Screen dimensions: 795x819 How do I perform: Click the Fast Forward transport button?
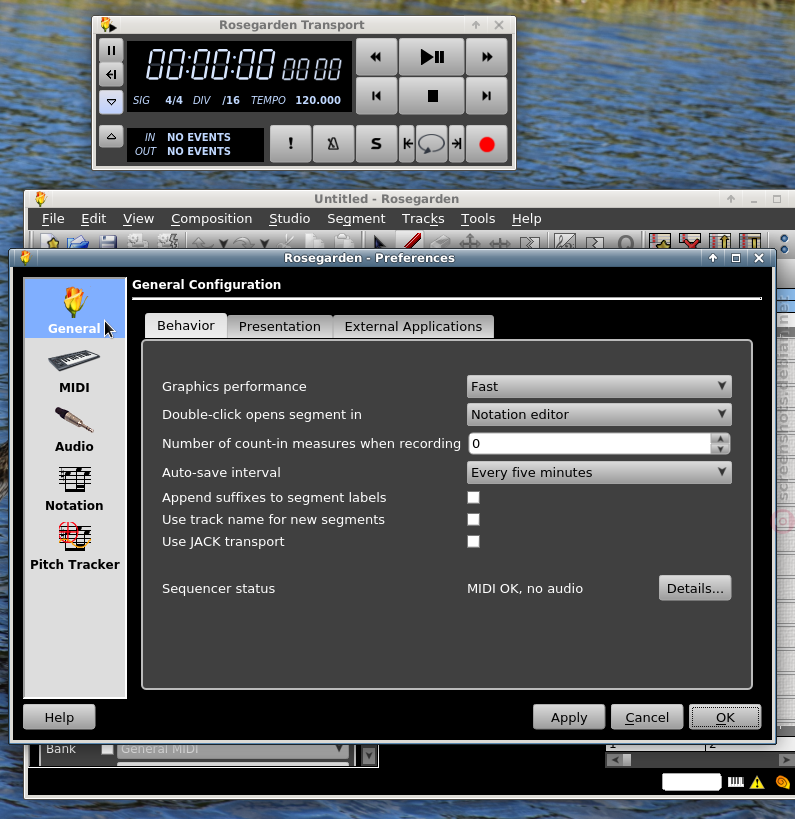pos(486,57)
